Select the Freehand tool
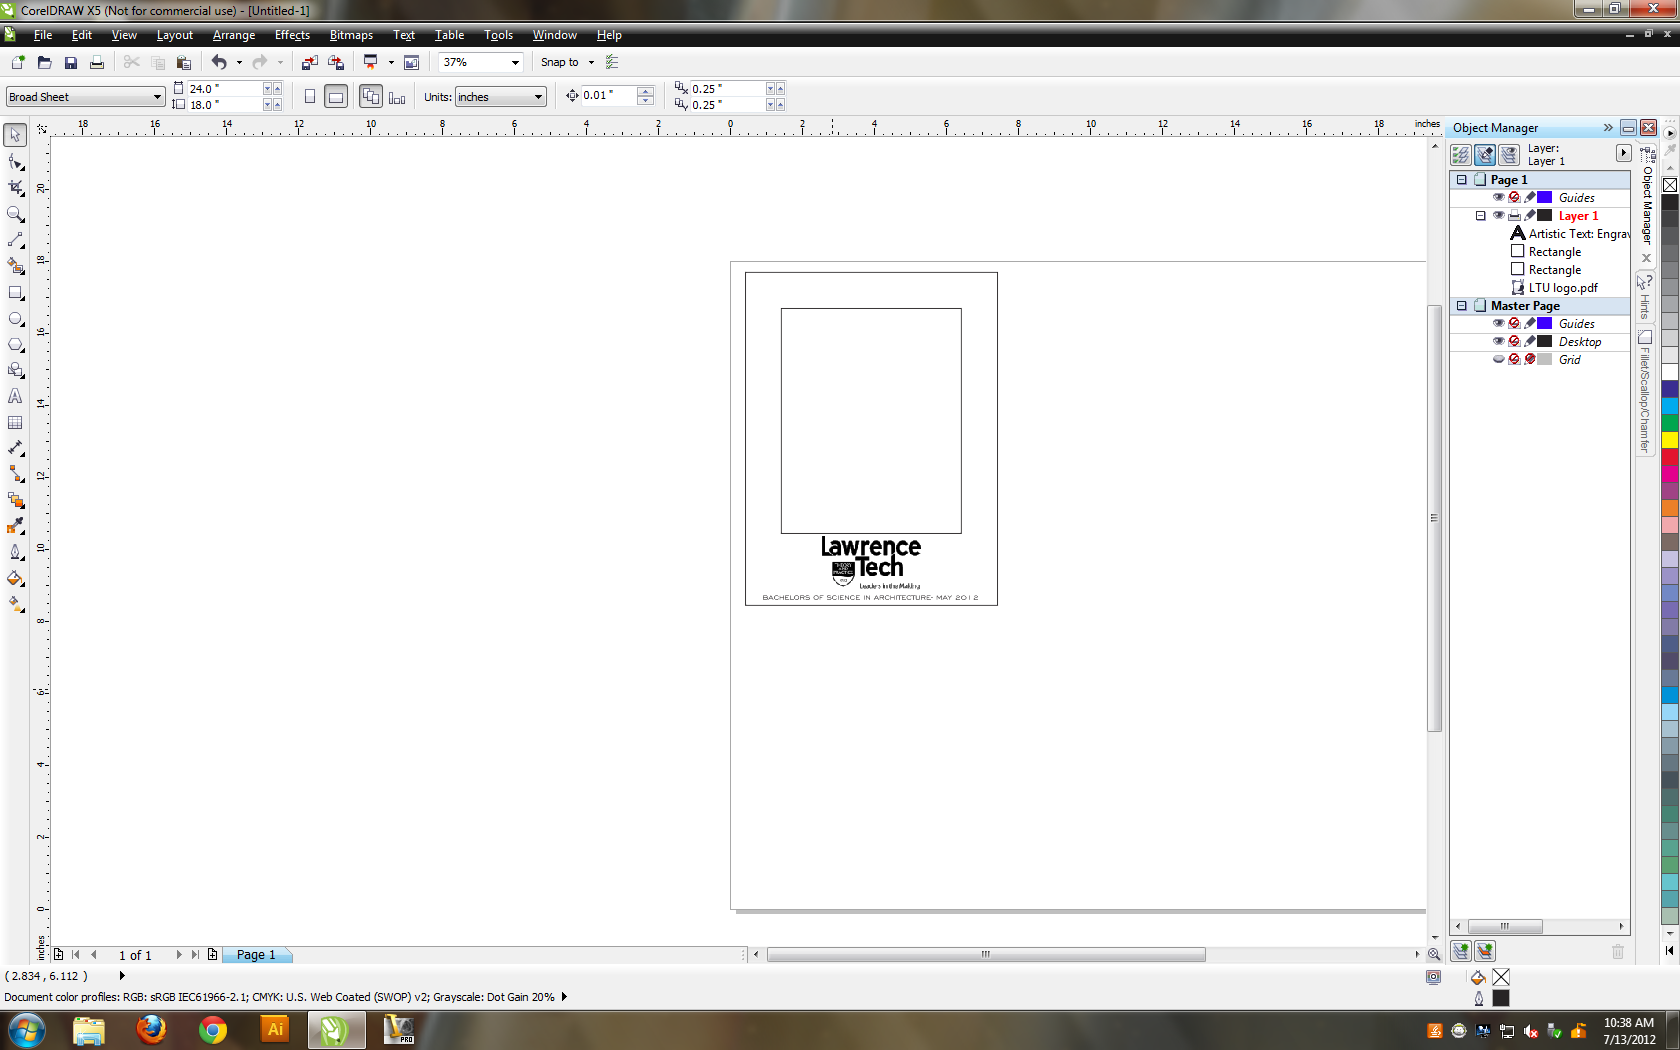Image resolution: width=1680 pixels, height=1050 pixels. (x=15, y=240)
